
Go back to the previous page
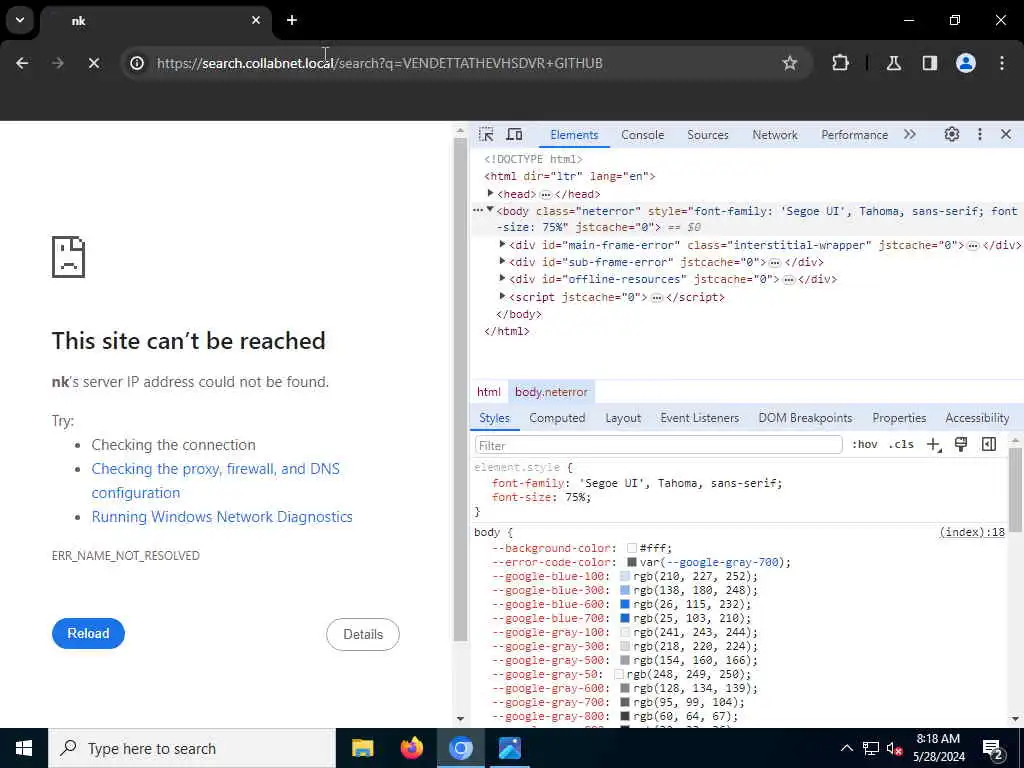[22, 63]
